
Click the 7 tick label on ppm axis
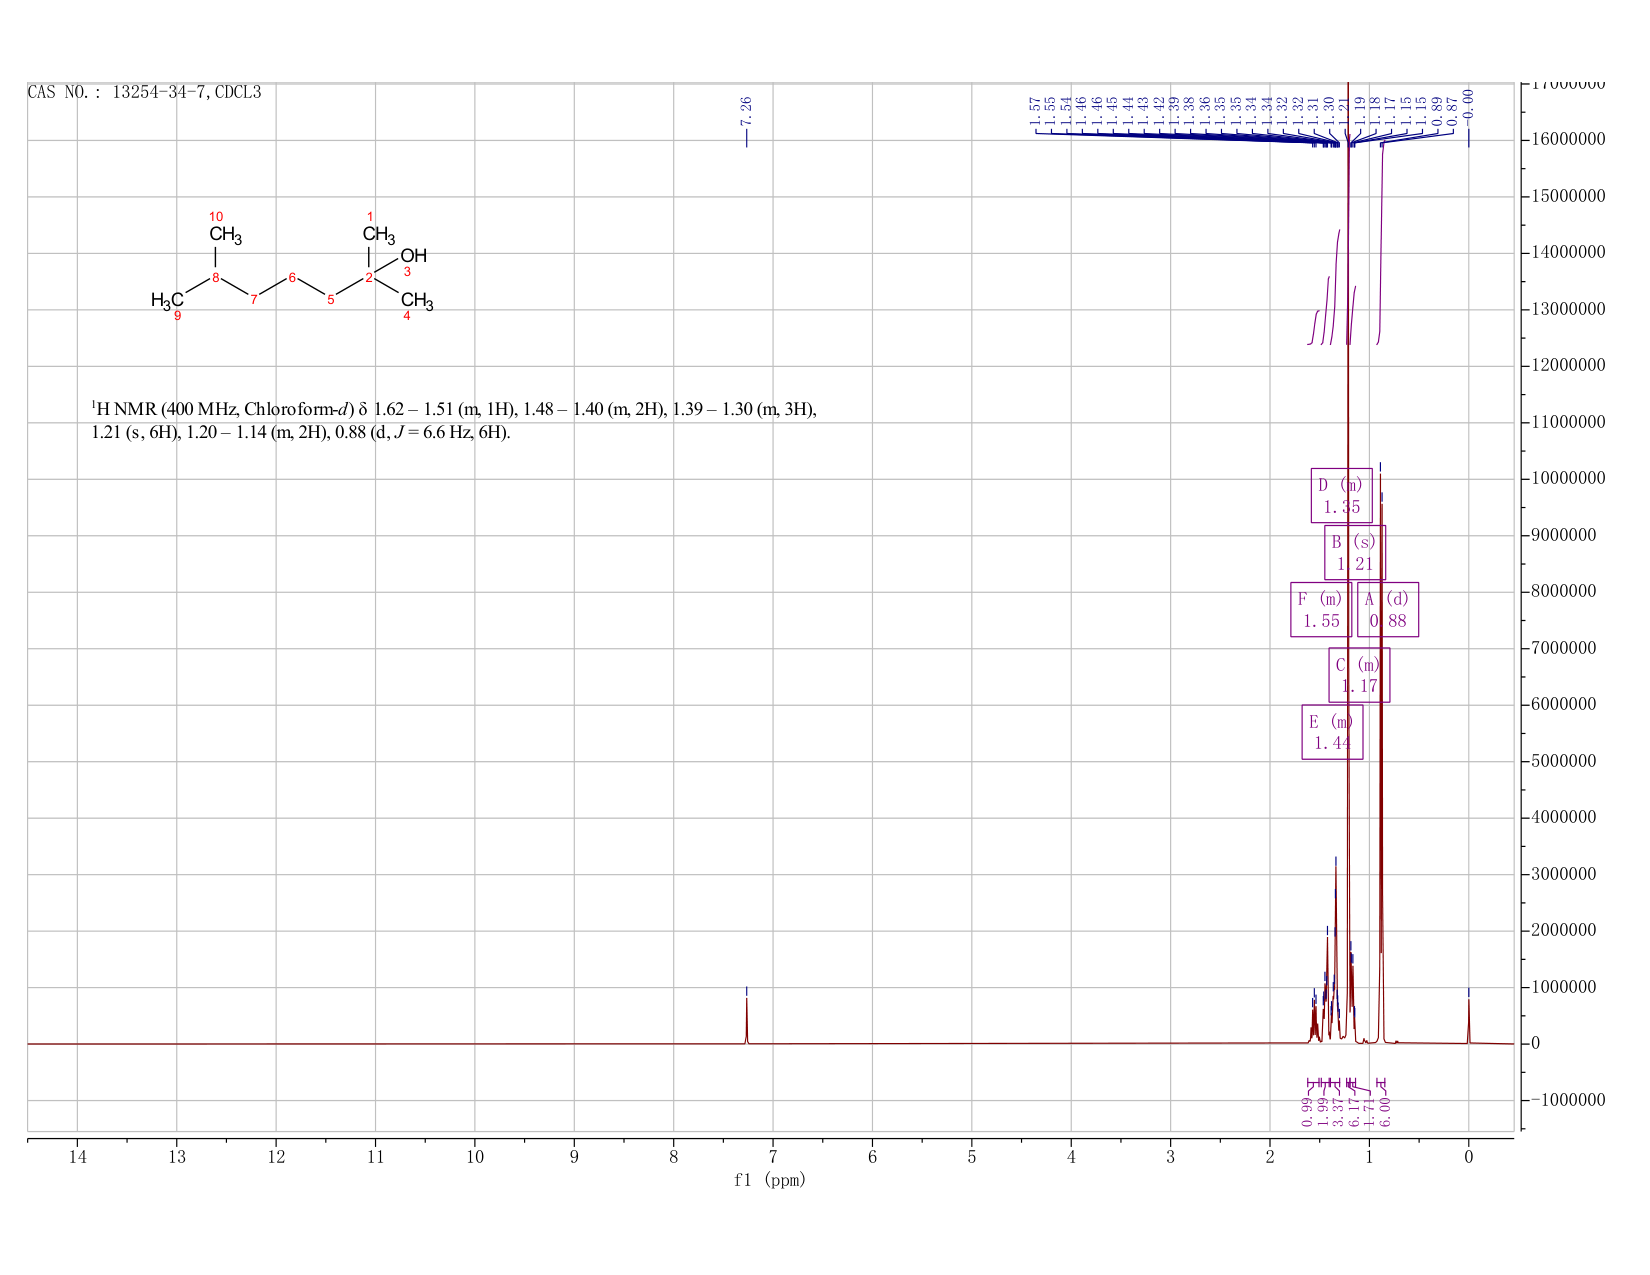[773, 1157]
